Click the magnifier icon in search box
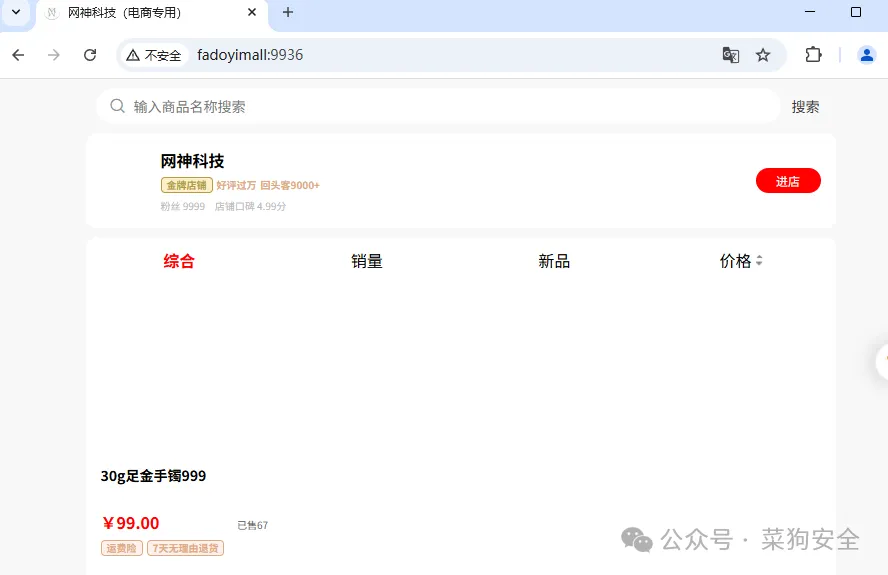 tap(117, 106)
